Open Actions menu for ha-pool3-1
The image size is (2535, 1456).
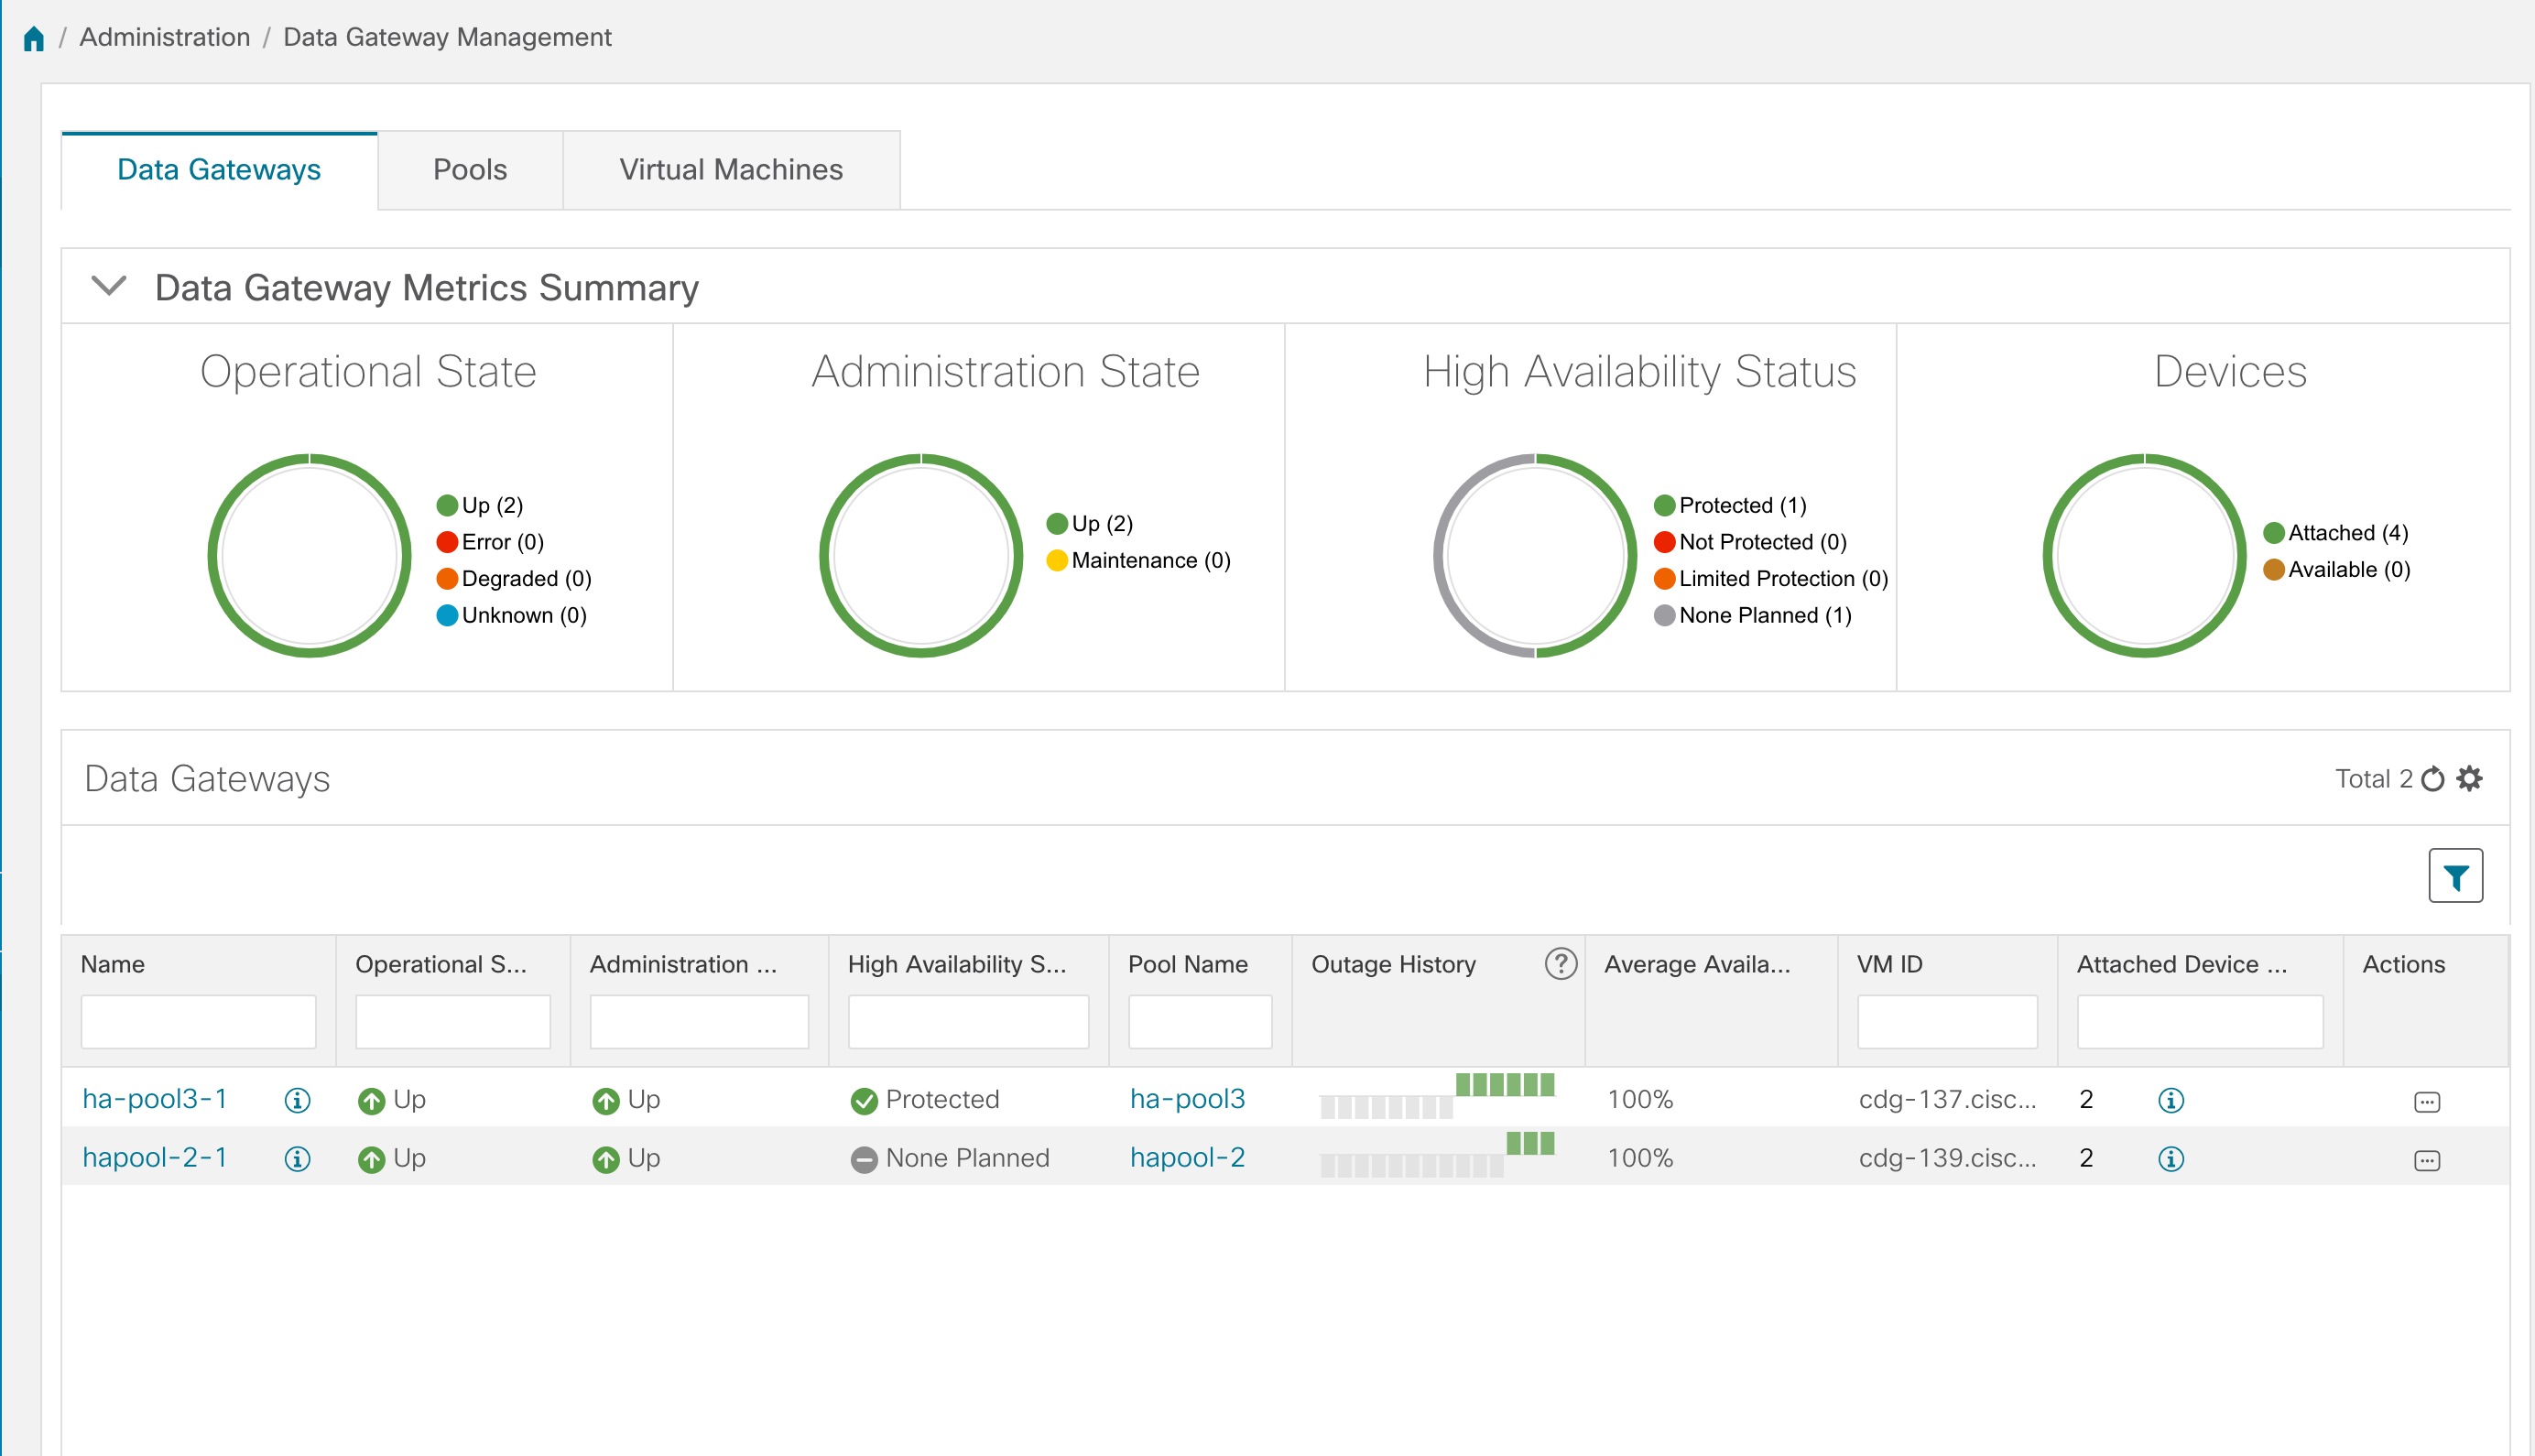2427,1101
